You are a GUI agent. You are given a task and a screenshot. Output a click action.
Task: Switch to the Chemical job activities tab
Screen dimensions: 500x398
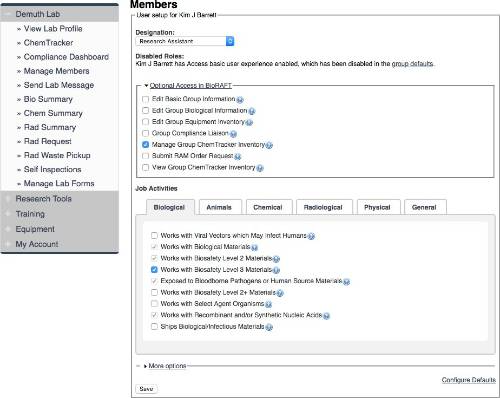tap(269, 207)
